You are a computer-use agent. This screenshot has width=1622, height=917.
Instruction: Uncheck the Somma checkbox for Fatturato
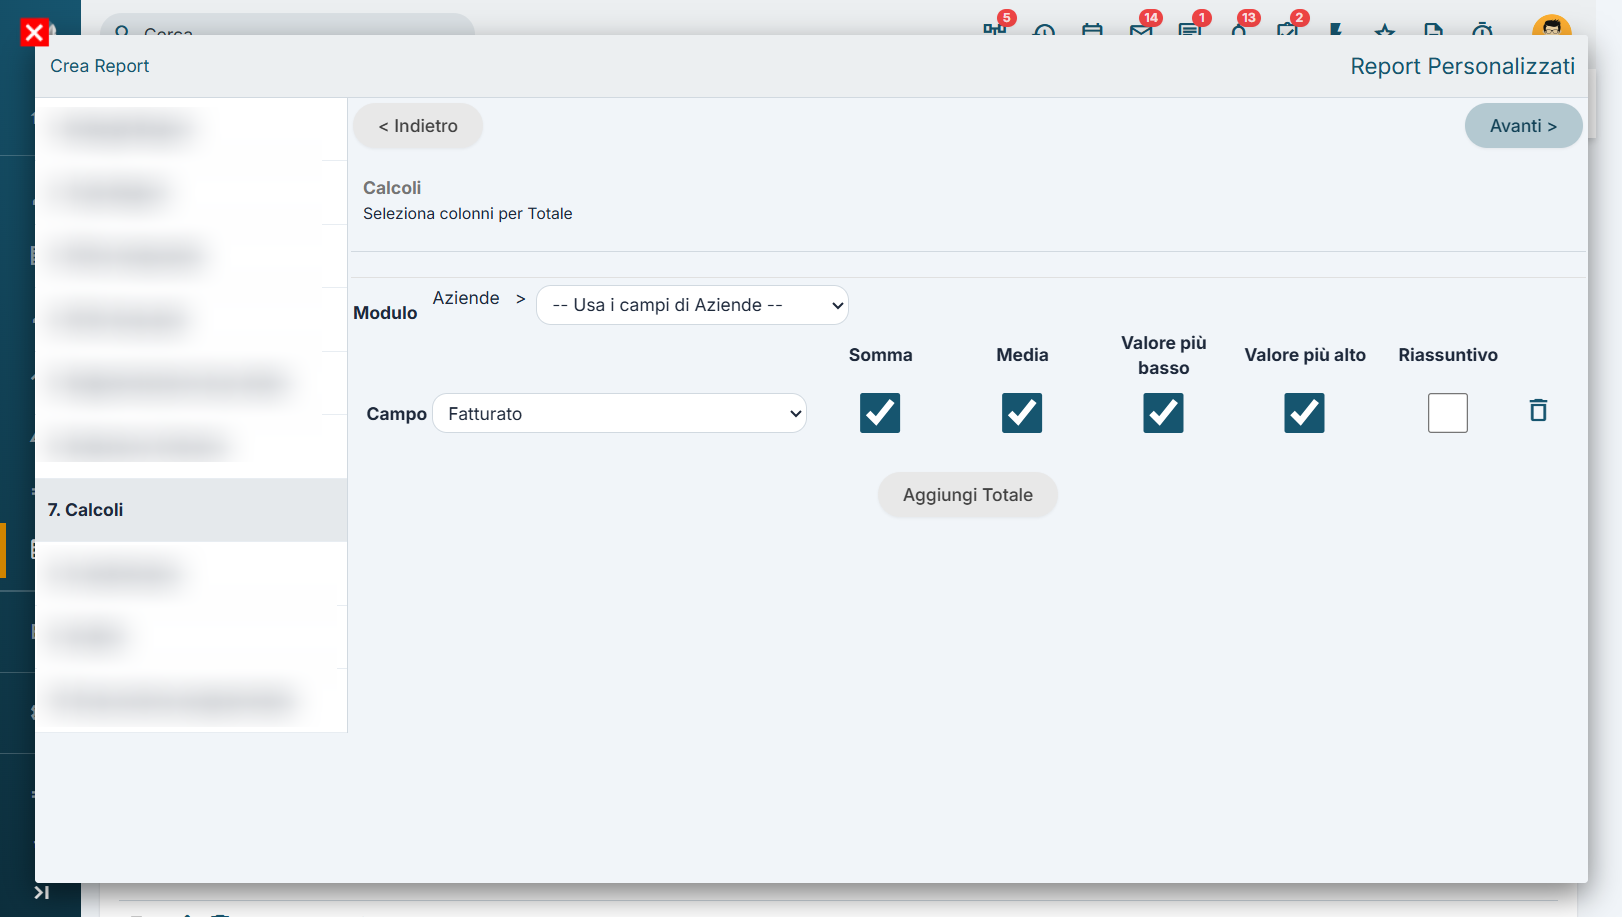880,413
